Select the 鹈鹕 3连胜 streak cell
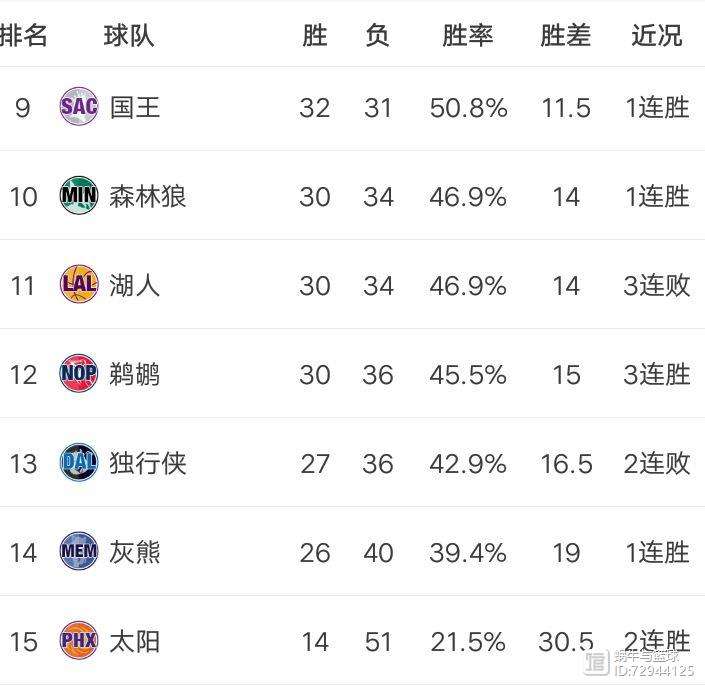Viewport: 705px width, 686px height. [657, 374]
